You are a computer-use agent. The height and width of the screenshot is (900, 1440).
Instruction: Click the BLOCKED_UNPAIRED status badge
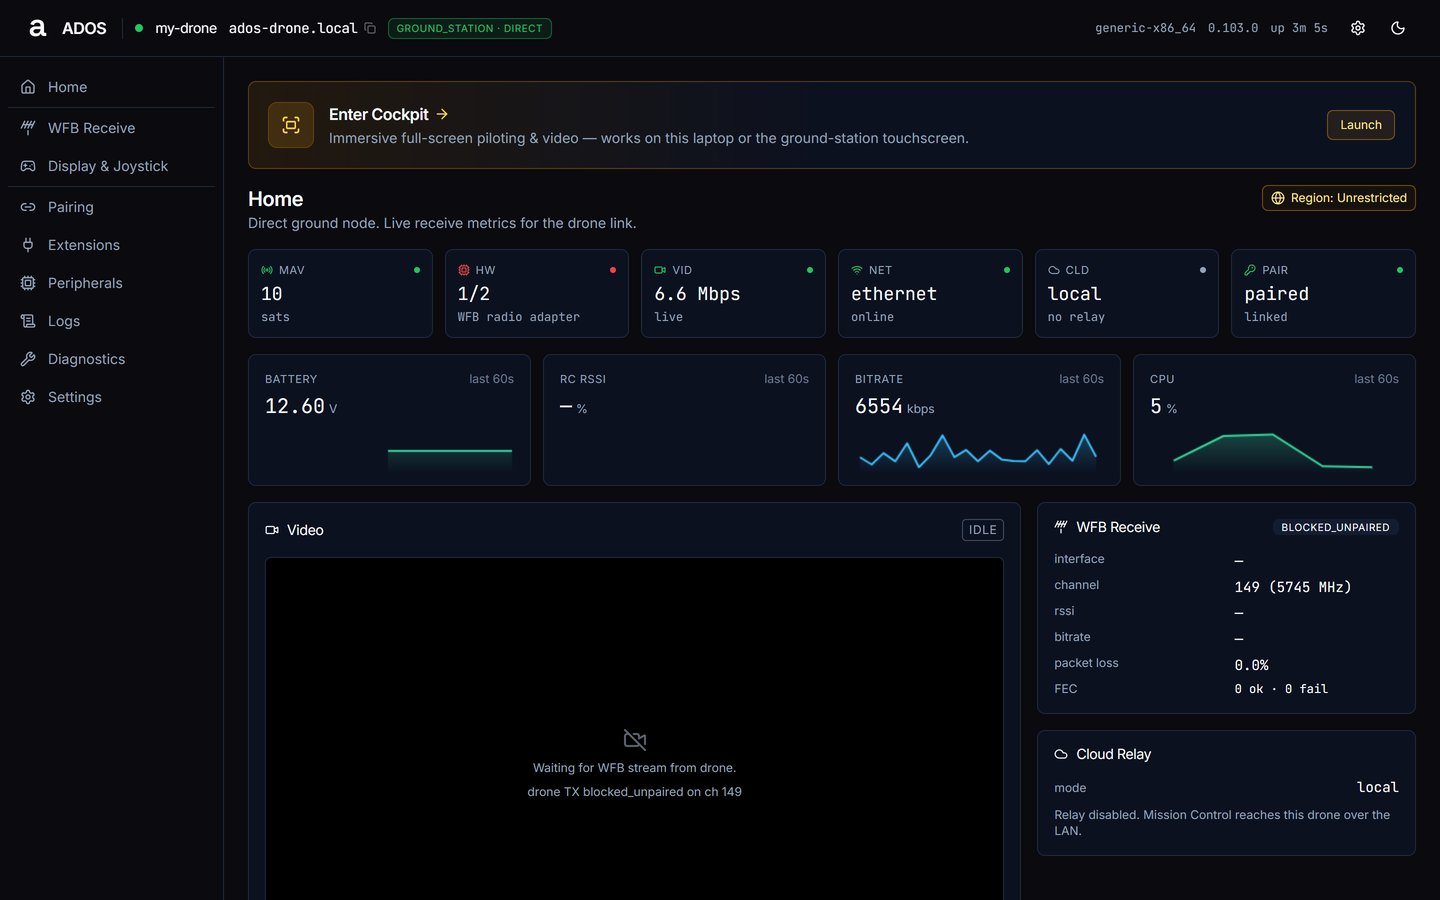pyautogui.click(x=1335, y=527)
